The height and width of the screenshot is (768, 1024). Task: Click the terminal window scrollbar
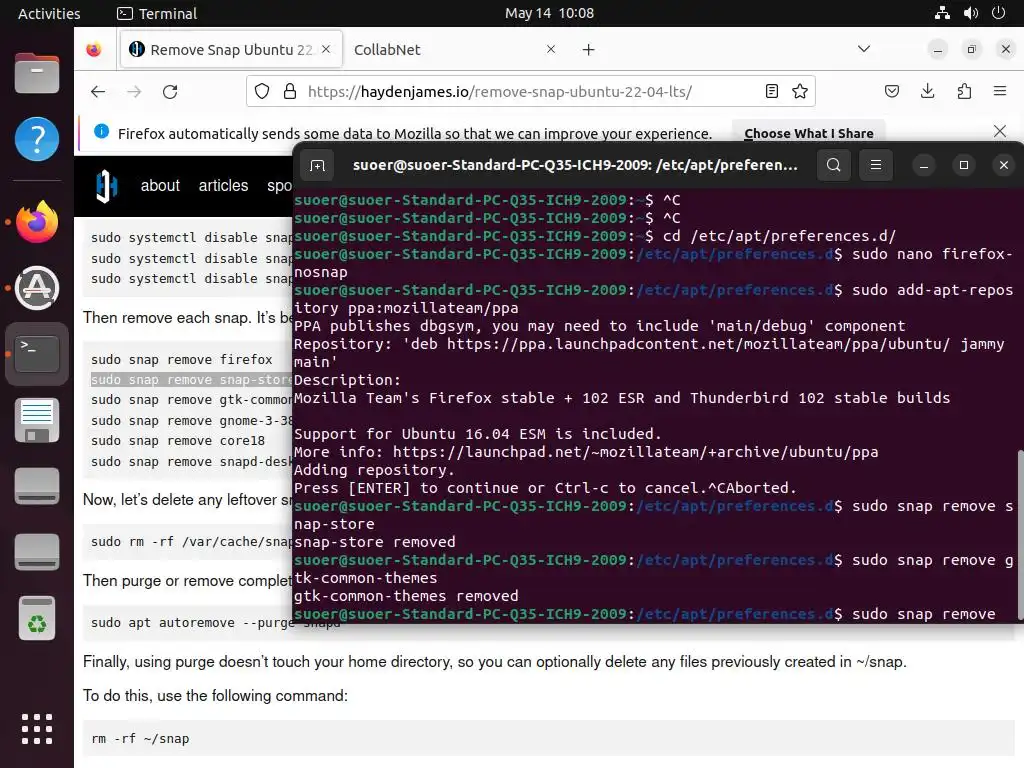(x=1019, y=534)
